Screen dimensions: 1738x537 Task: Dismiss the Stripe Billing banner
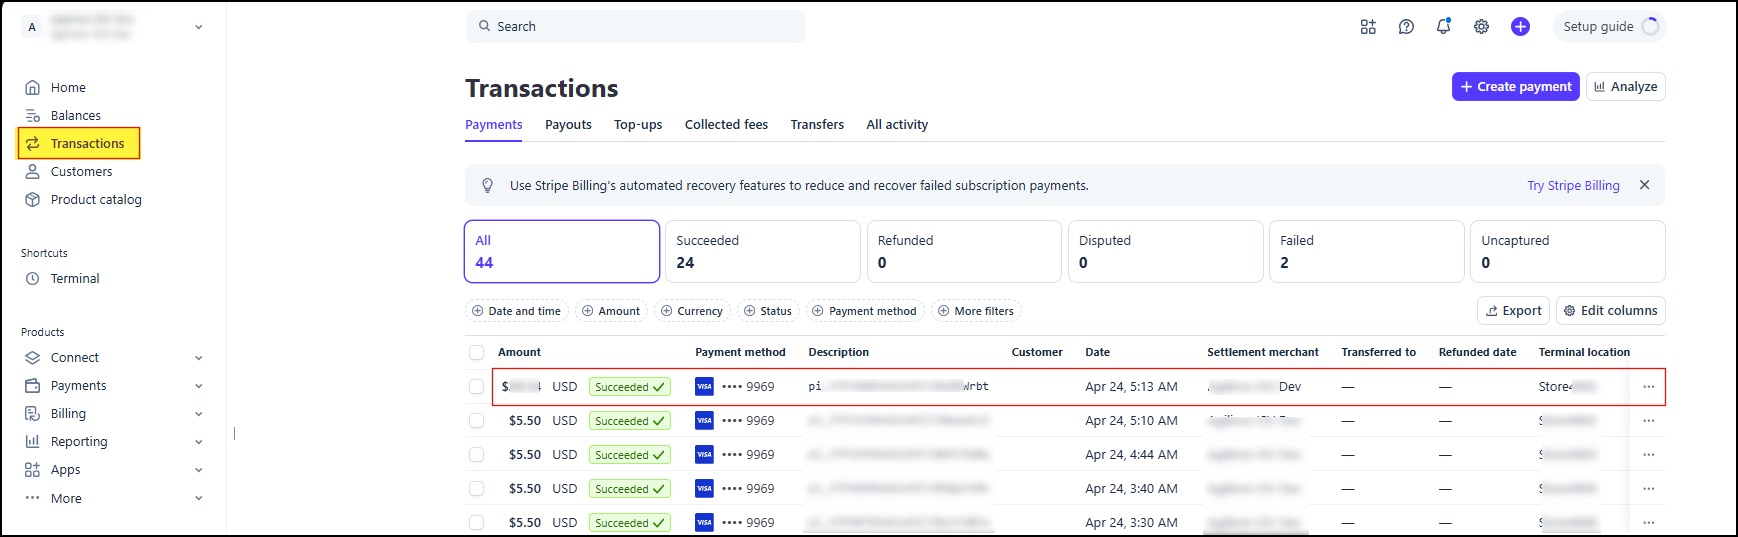pos(1644,185)
